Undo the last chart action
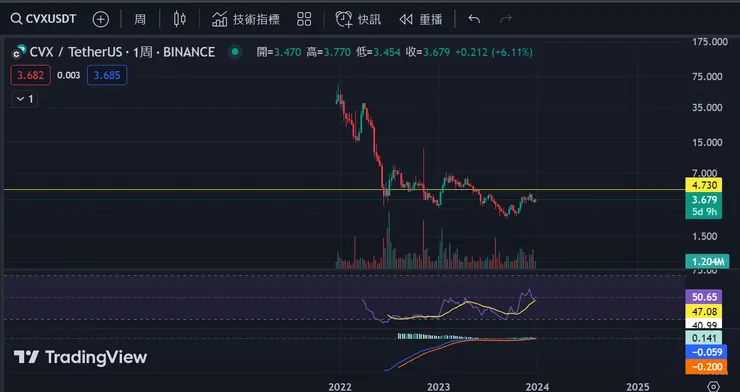740x392 pixels. (474, 19)
